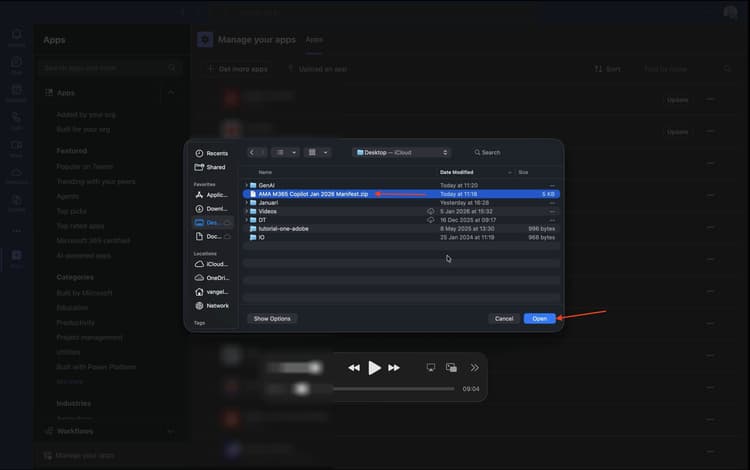This screenshot has height=470, width=750.
Task: Click fast-forward in the video player overlay
Action: click(x=394, y=368)
